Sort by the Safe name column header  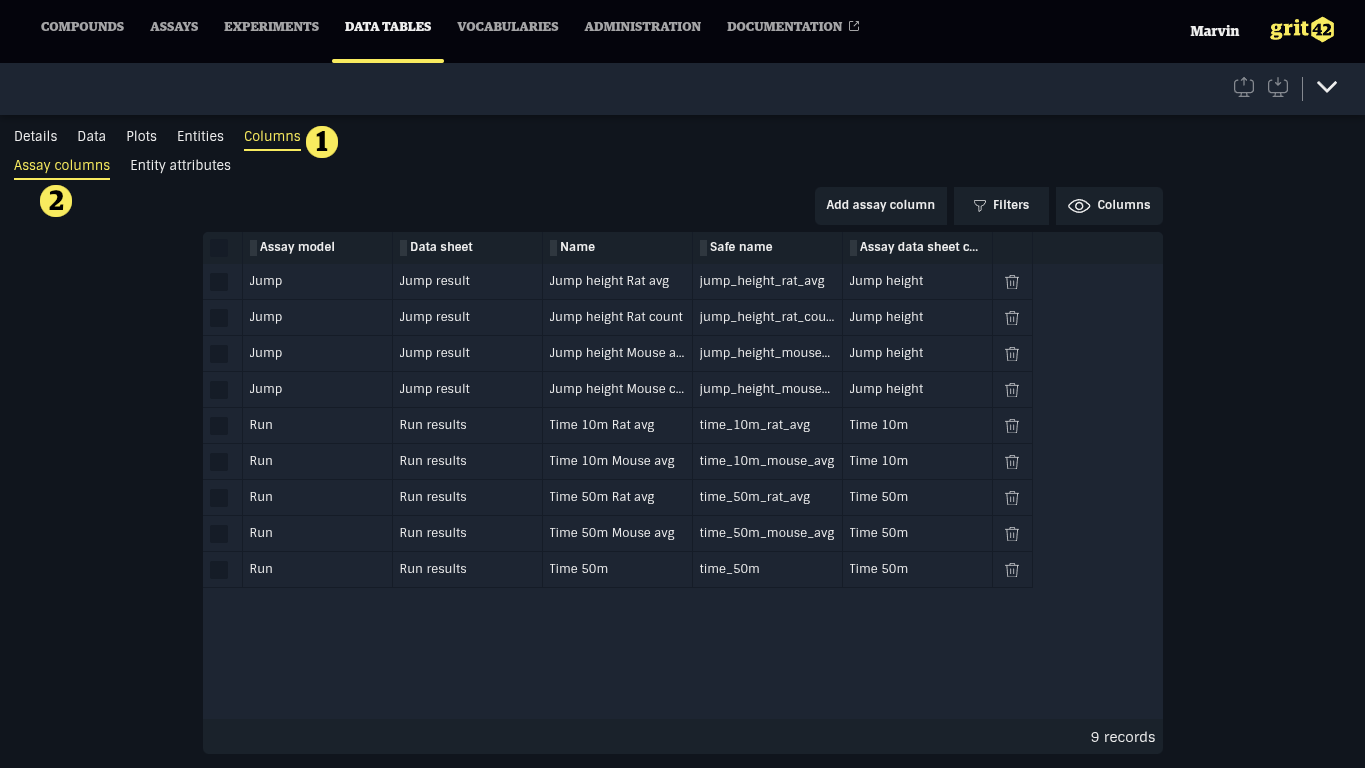click(740, 247)
